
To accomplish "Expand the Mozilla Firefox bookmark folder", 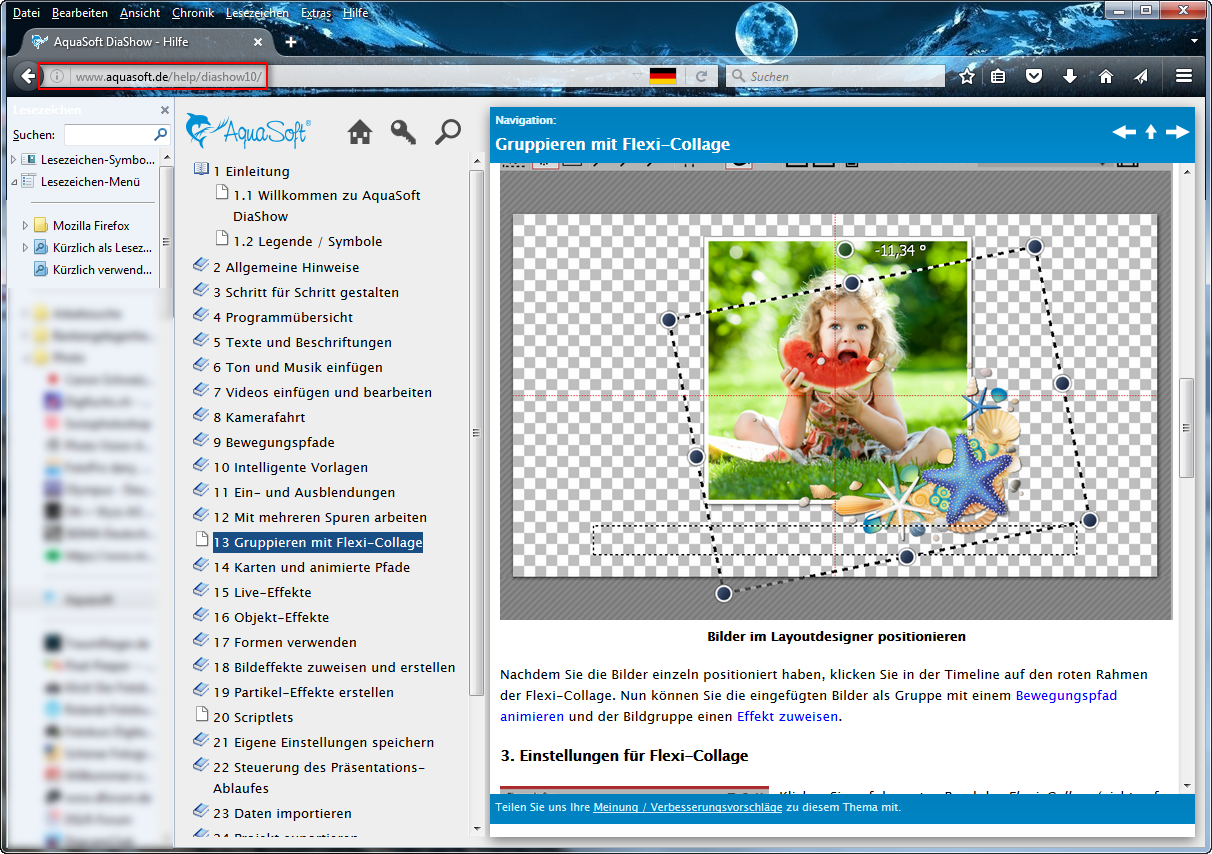I will pos(25,225).
